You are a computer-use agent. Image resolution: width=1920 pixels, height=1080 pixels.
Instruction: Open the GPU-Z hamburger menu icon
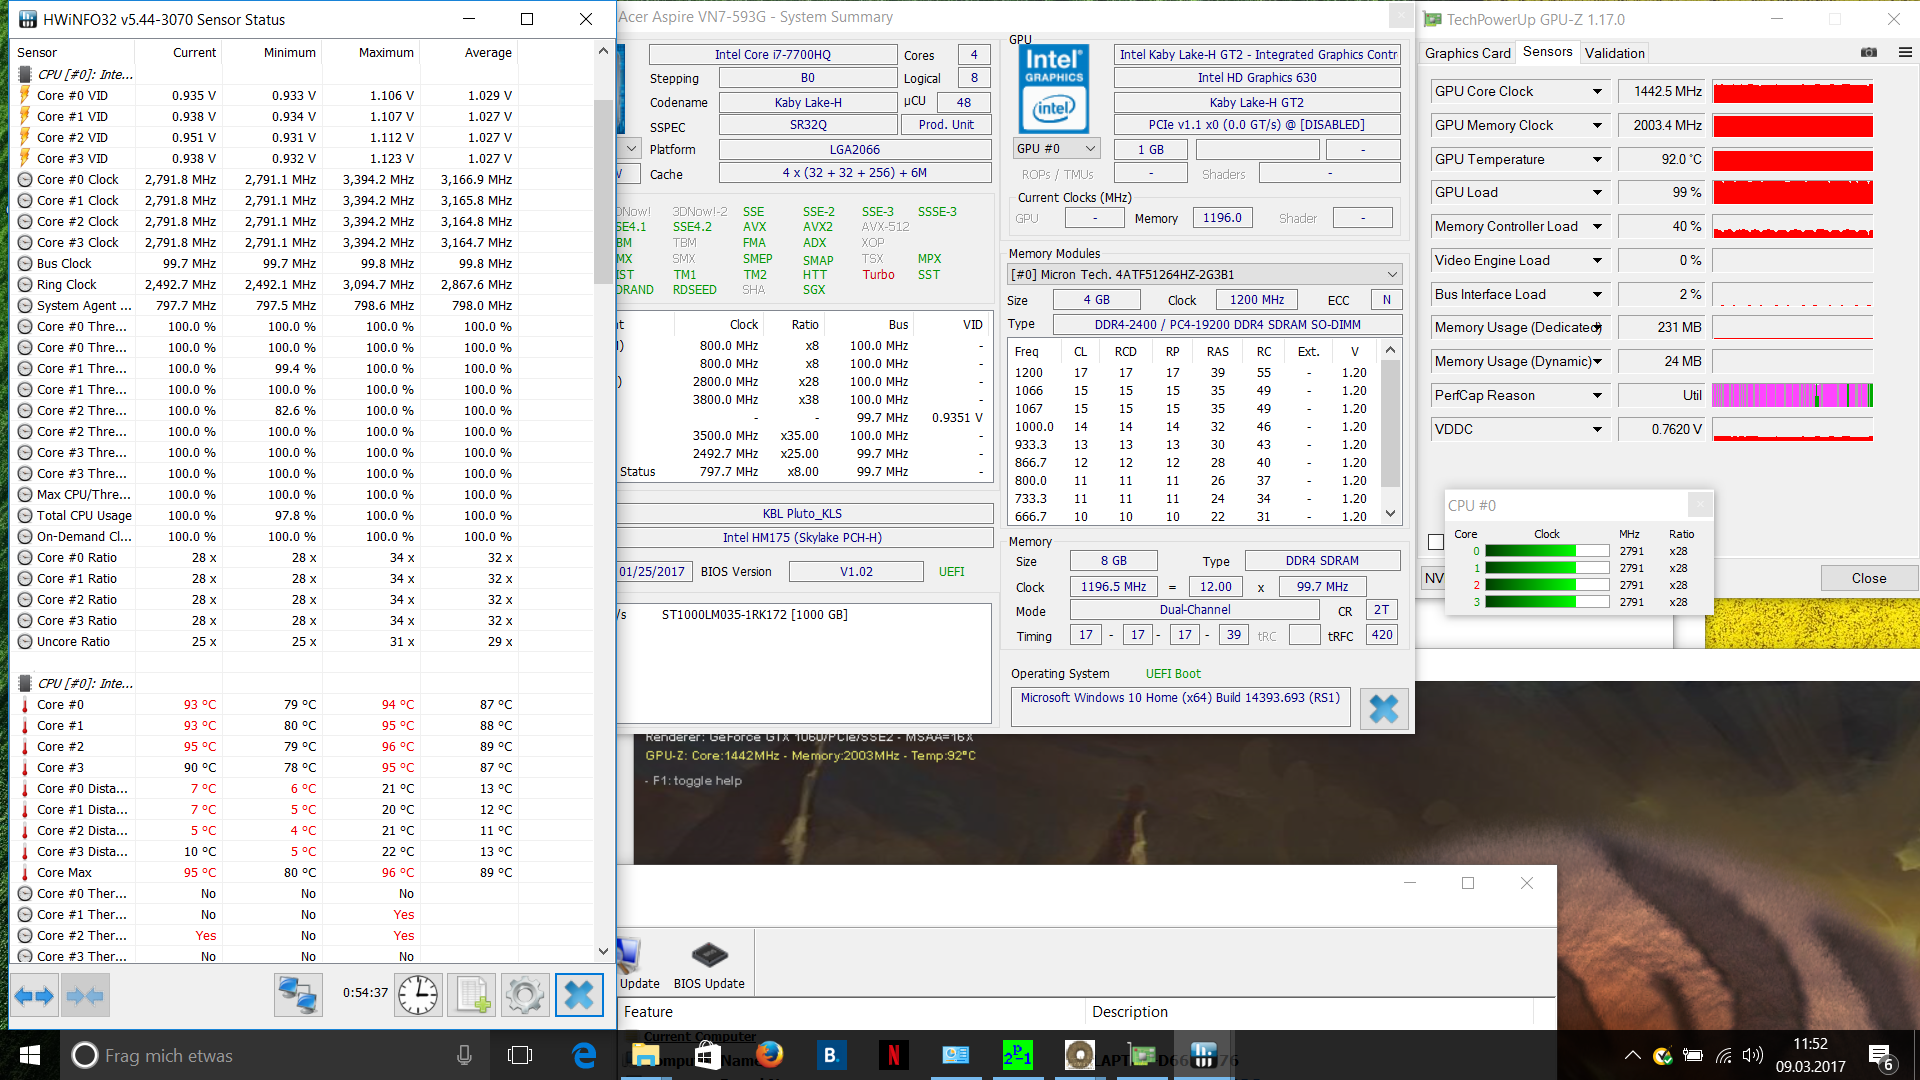(1905, 53)
